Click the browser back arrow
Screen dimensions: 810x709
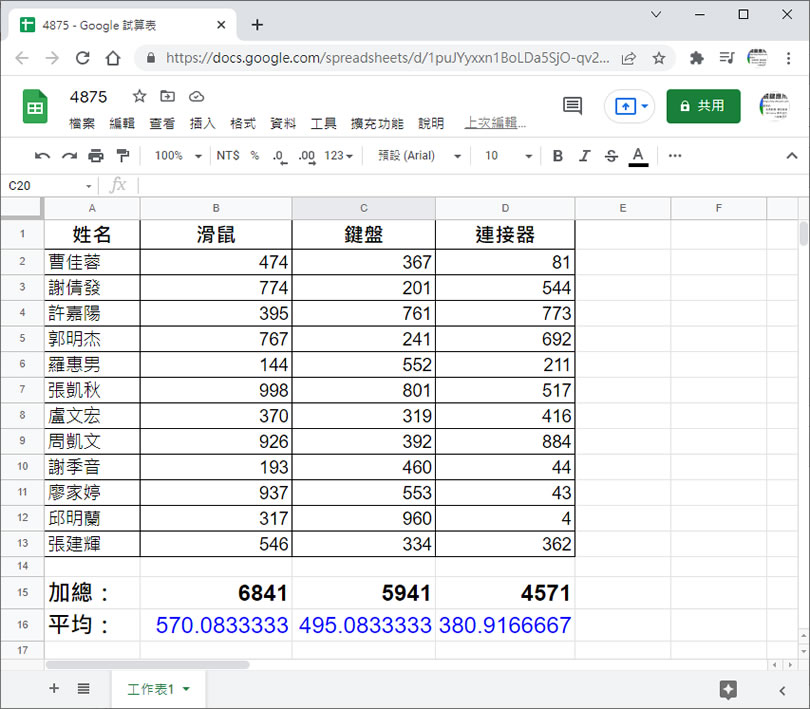coord(22,58)
